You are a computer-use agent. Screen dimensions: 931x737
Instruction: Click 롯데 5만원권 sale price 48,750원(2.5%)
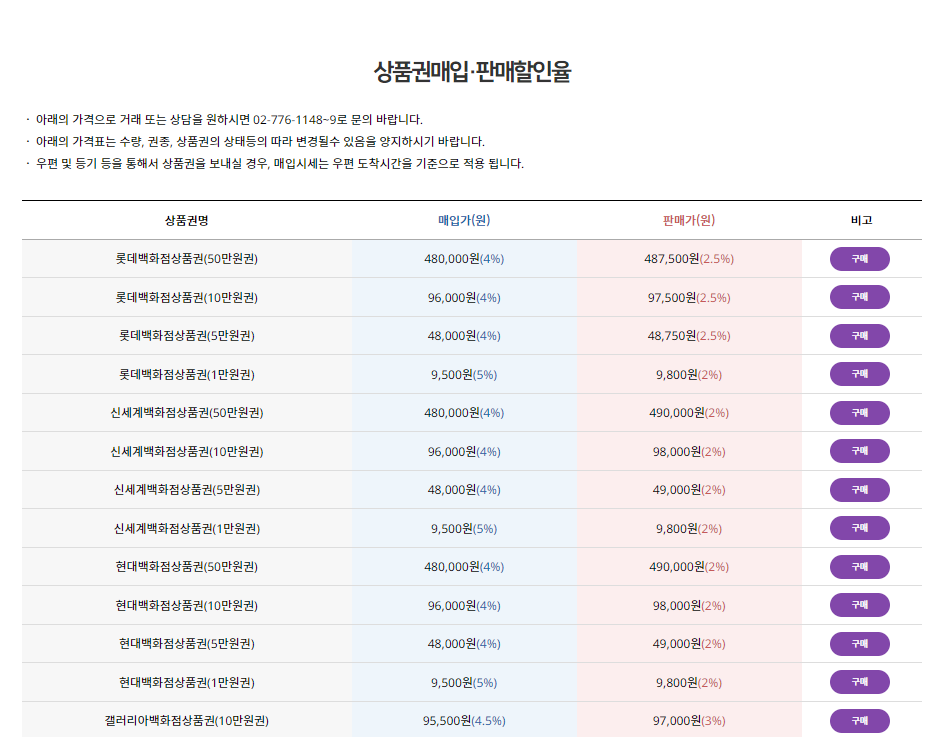point(689,336)
